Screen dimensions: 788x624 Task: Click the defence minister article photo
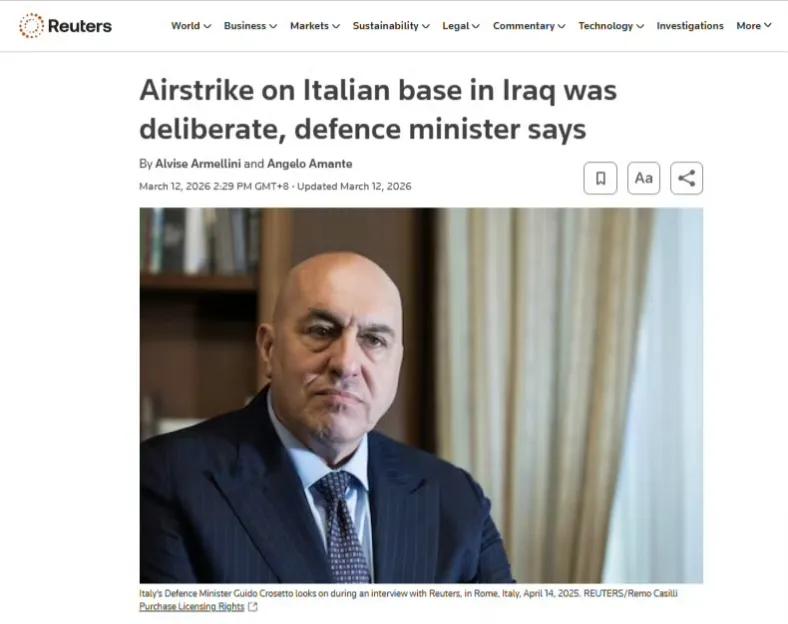[421, 395]
